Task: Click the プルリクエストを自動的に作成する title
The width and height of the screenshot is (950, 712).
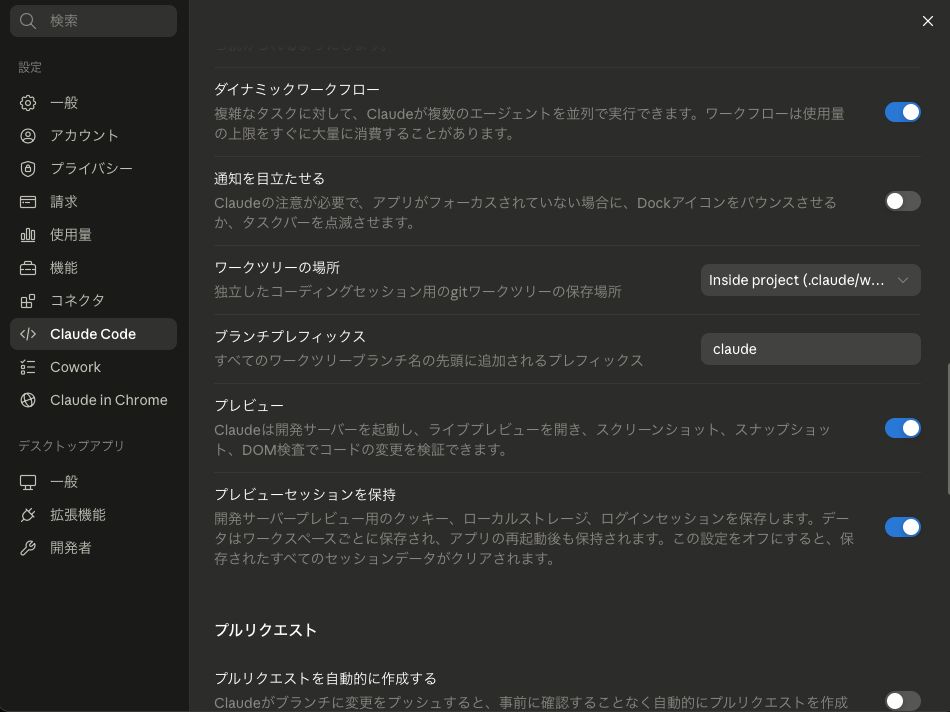Action: (x=325, y=679)
